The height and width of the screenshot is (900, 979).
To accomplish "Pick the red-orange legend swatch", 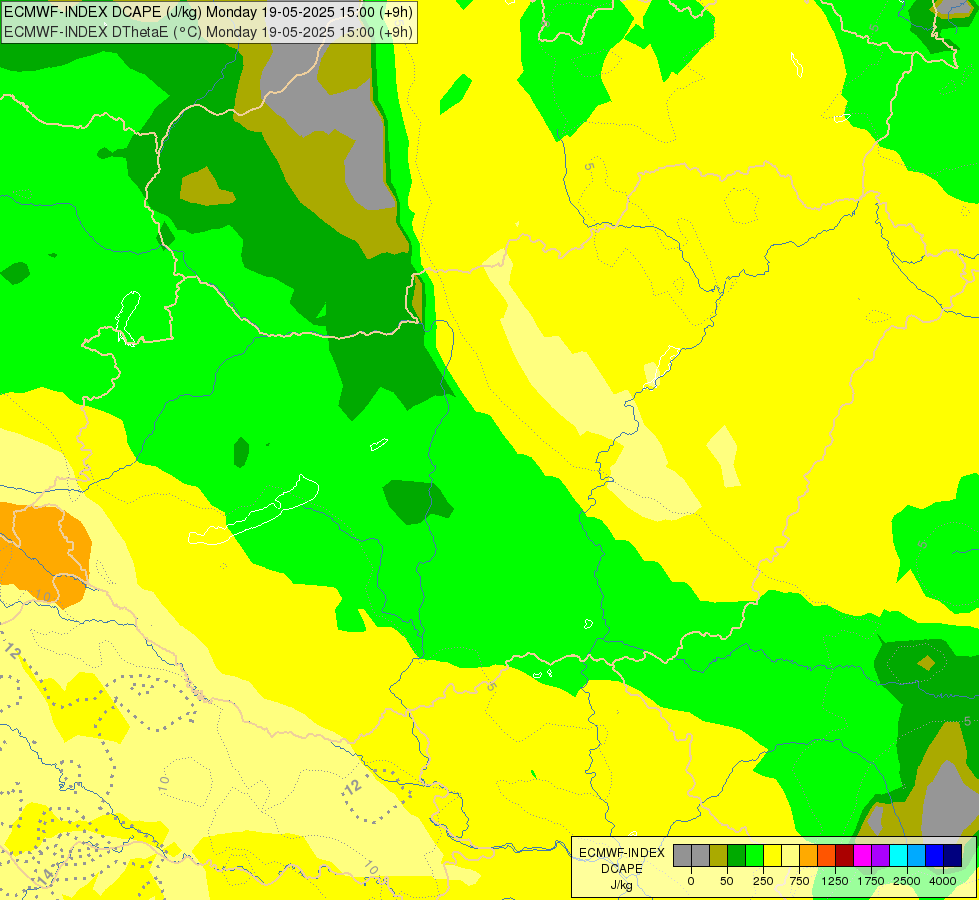I will tap(827, 856).
